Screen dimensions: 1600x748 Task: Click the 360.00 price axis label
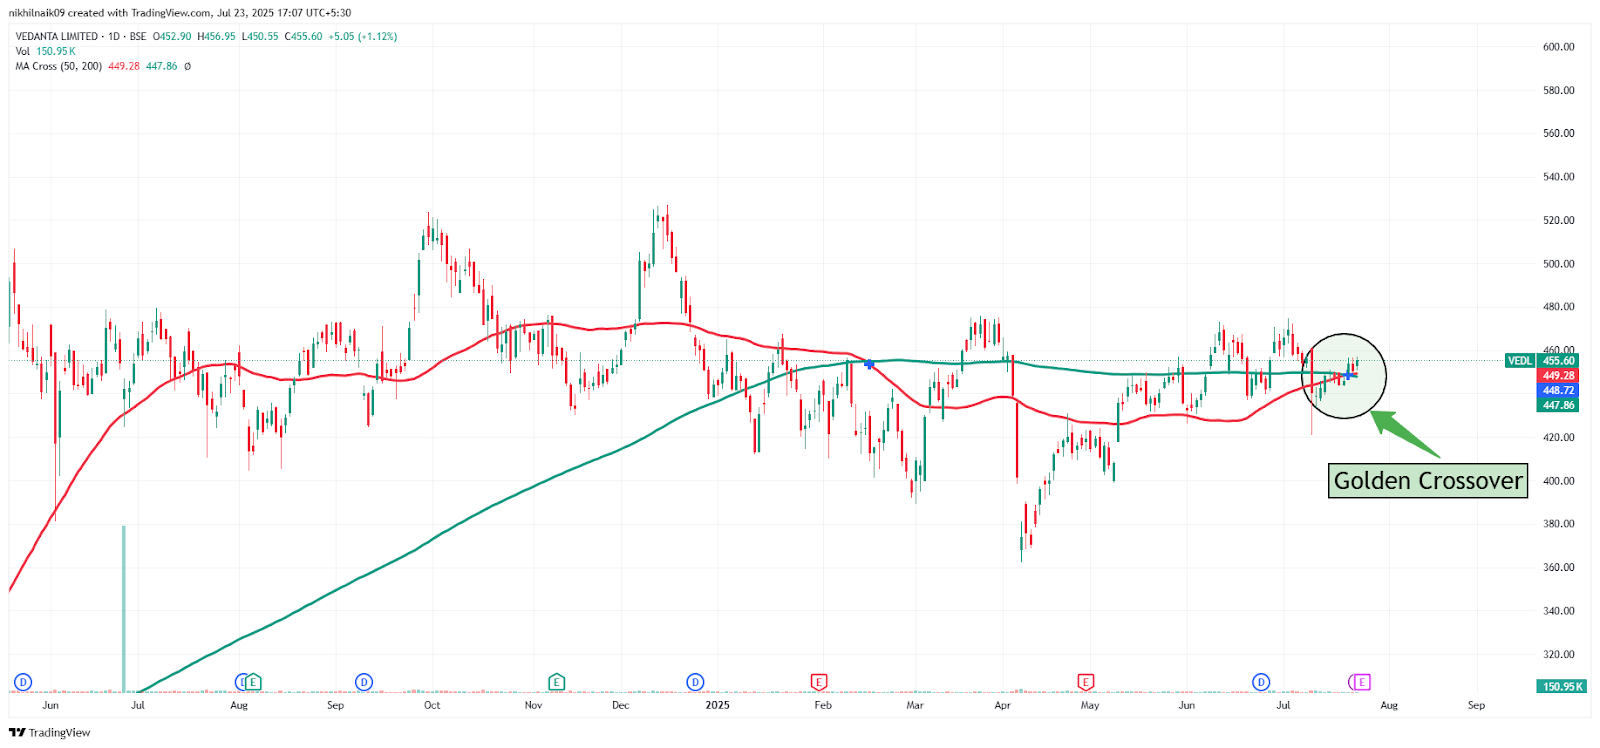click(1558, 567)
